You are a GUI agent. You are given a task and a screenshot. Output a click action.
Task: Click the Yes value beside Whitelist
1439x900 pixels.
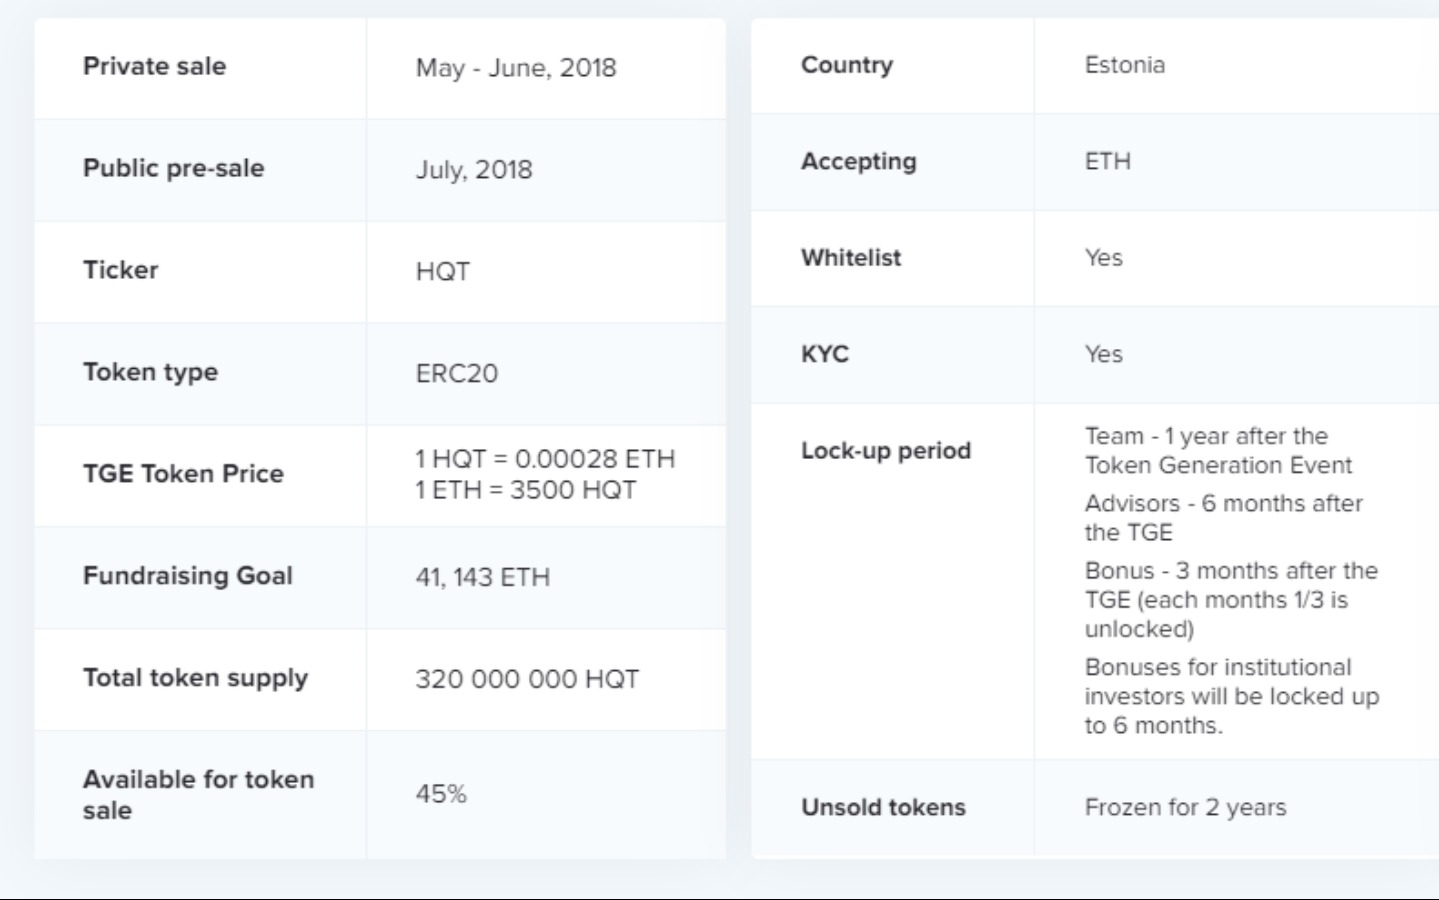point(1104,258)
